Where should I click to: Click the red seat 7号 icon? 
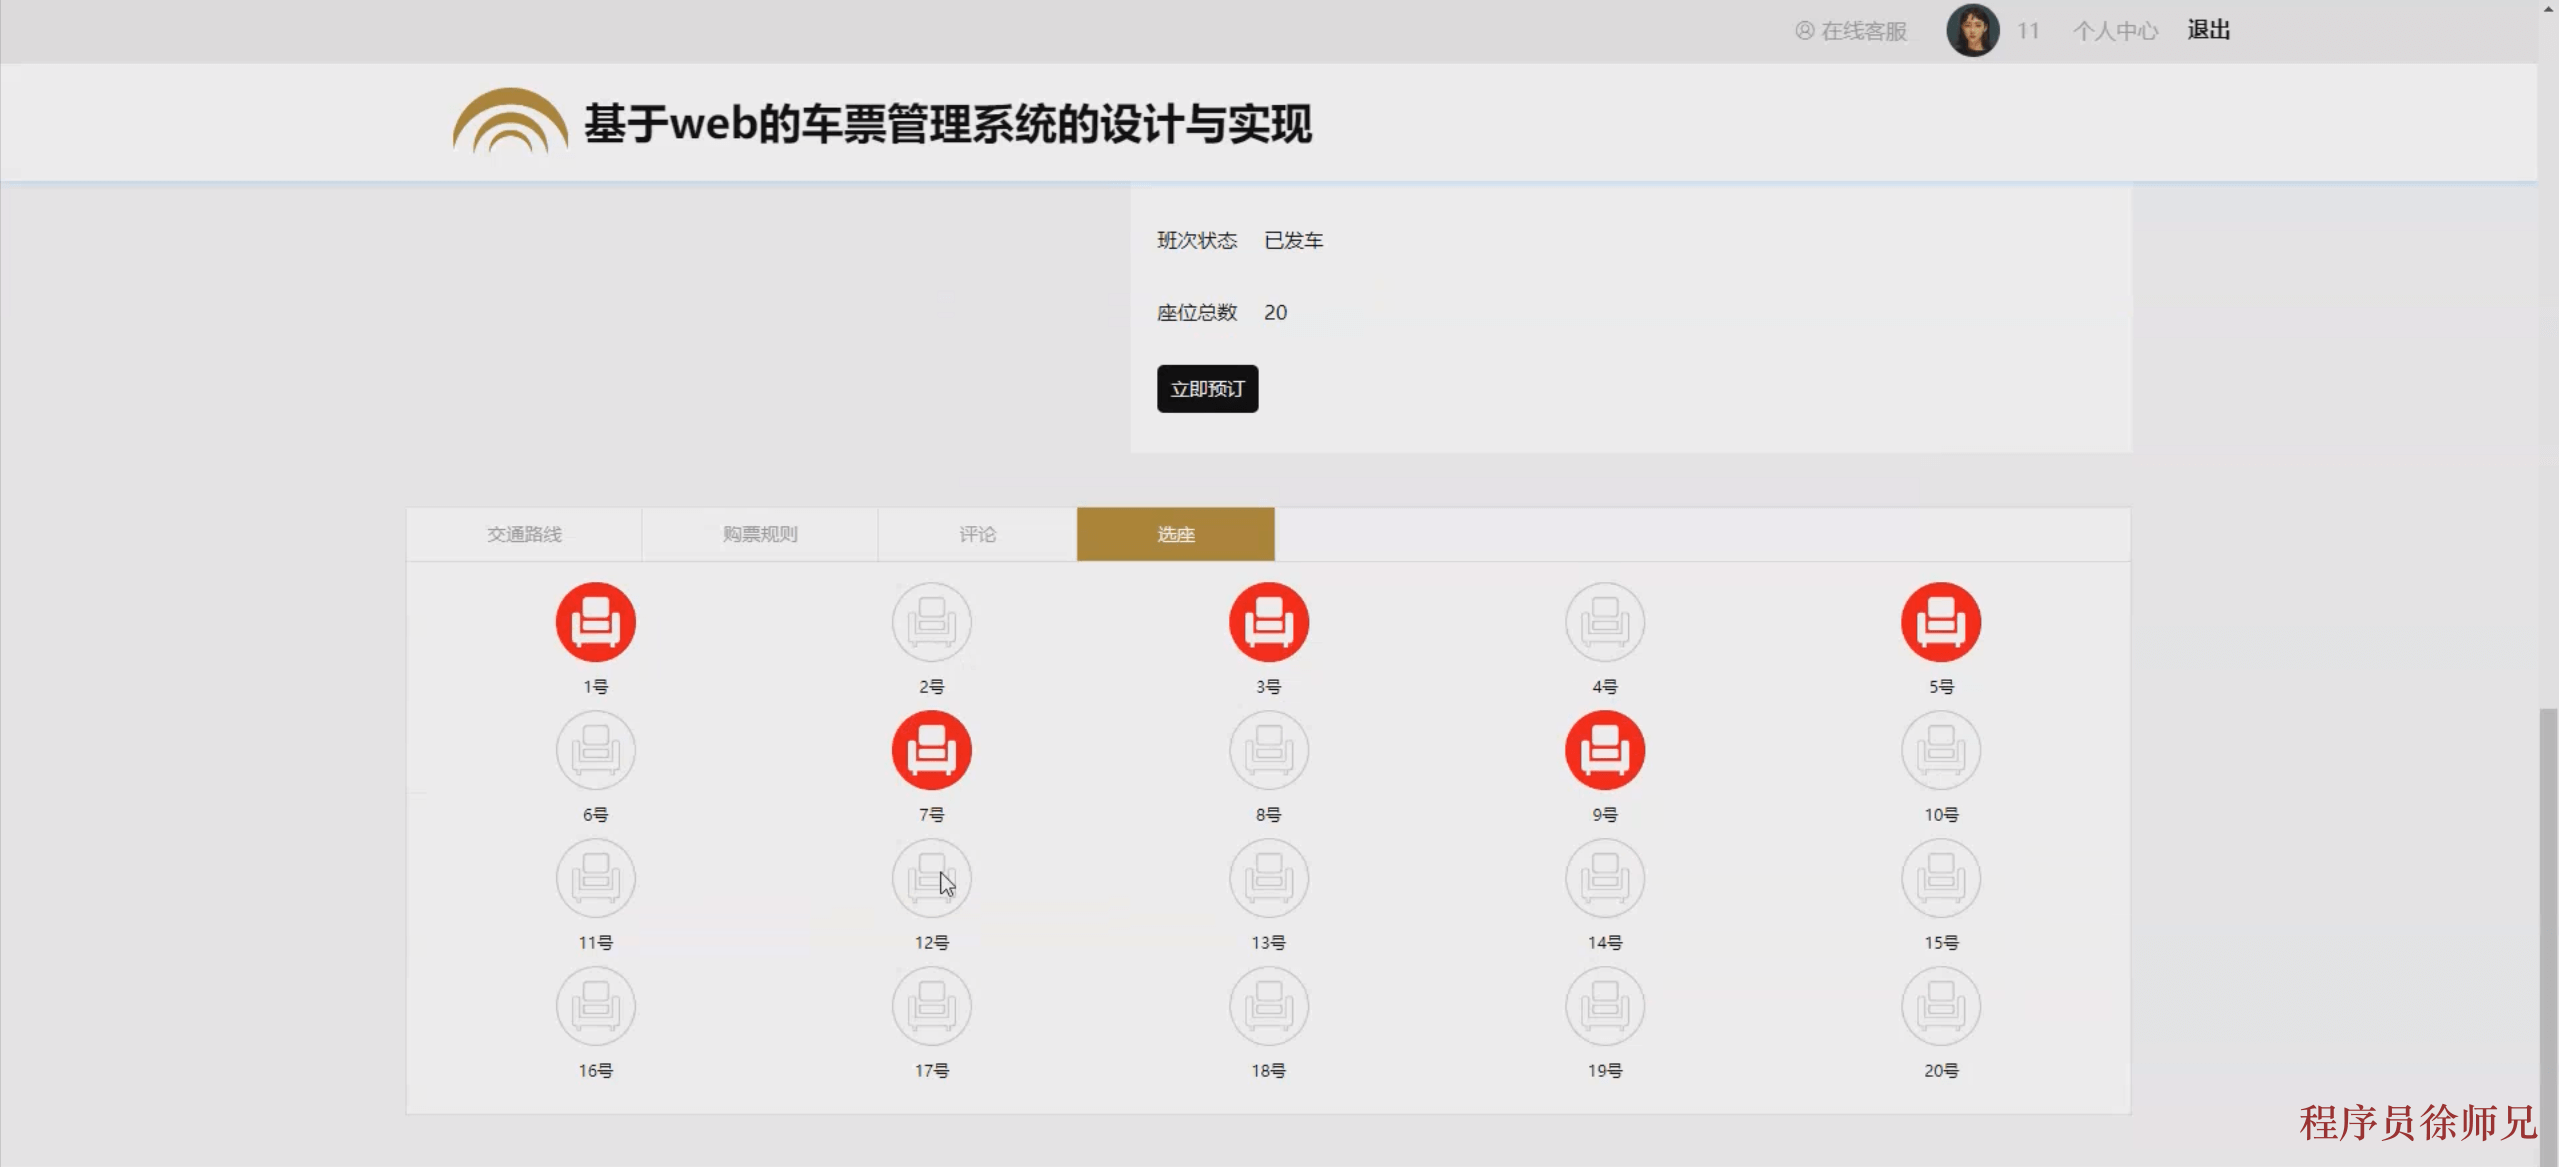(930, 749)
